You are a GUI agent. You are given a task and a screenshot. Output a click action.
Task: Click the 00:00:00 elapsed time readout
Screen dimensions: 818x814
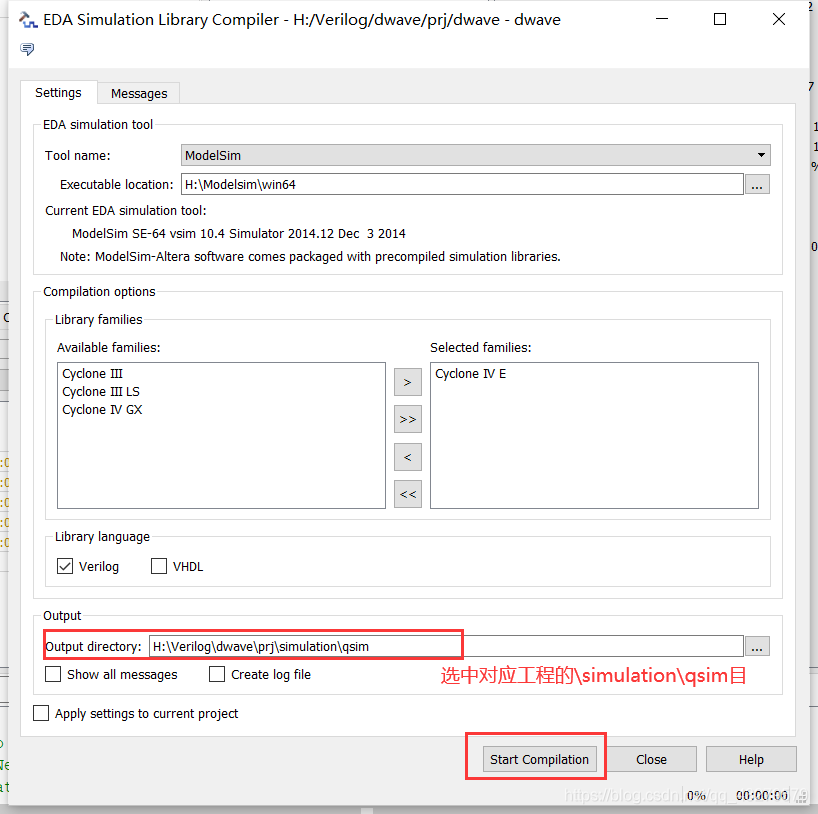coord(762,795)
